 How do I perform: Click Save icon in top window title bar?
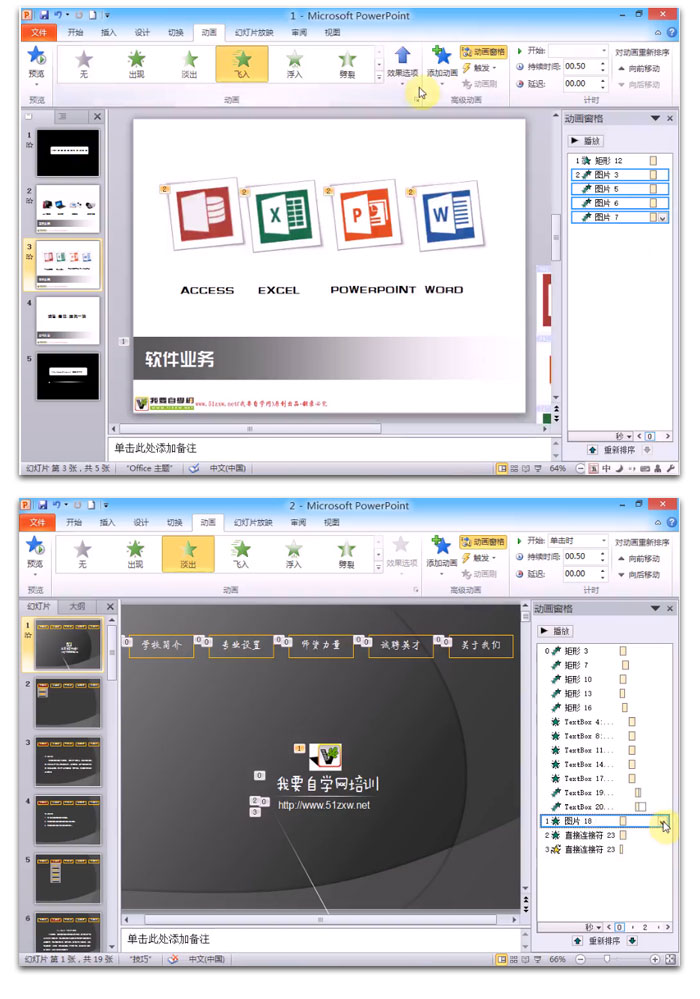pos(44,15)
